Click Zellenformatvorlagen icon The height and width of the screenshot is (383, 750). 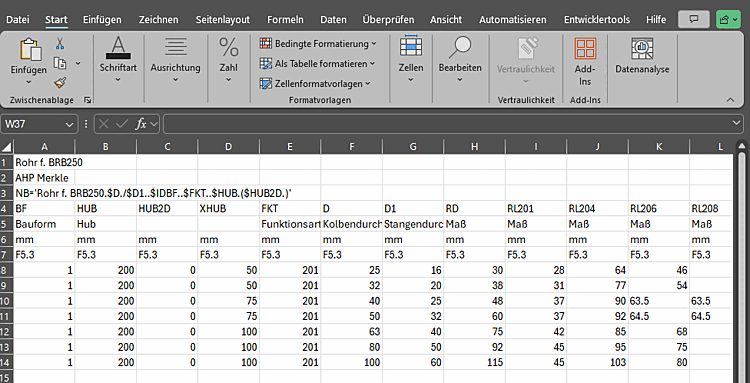(x=265, y=84)
